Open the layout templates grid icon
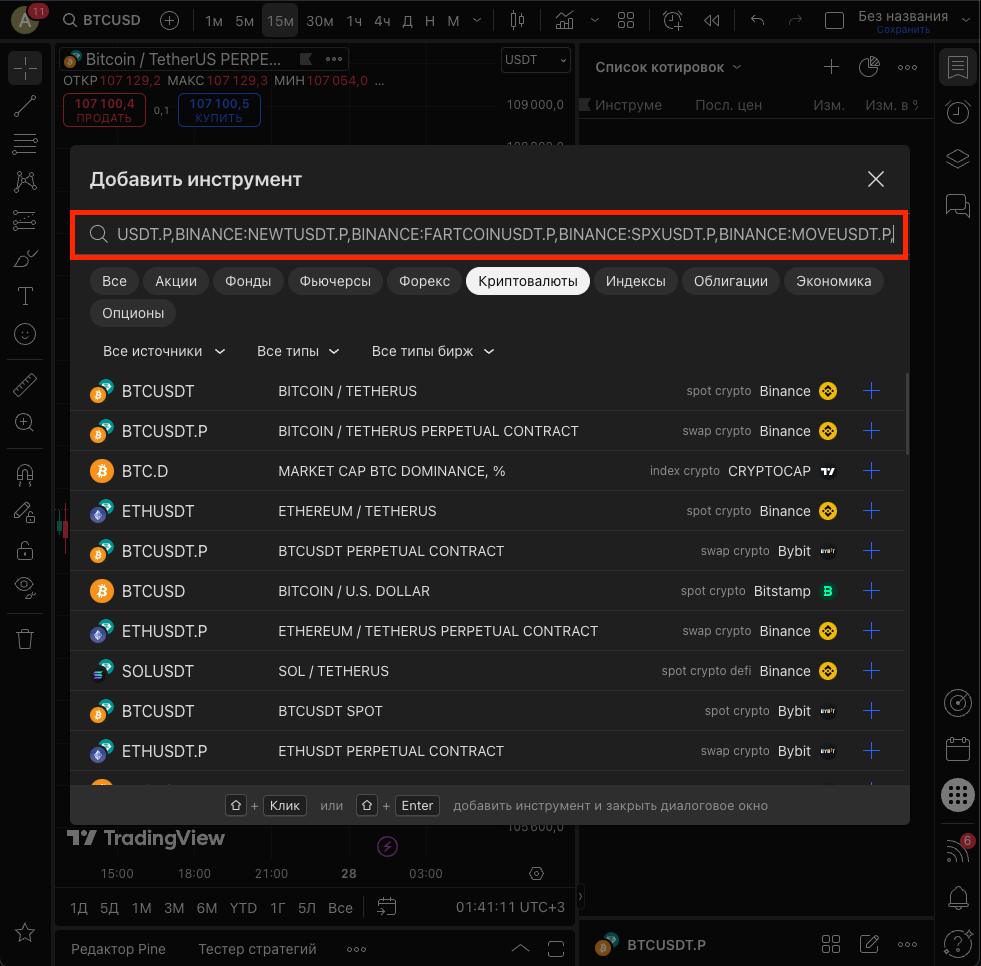Screen dimensions: 981x966 click(626, 21)
